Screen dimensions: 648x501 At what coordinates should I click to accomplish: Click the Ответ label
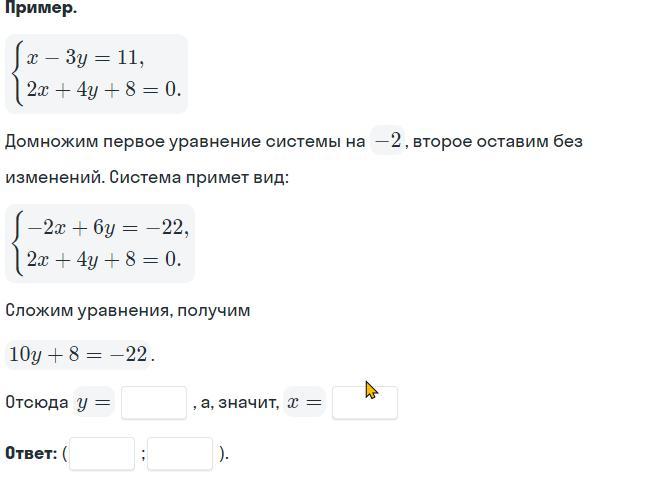(31, 453)
